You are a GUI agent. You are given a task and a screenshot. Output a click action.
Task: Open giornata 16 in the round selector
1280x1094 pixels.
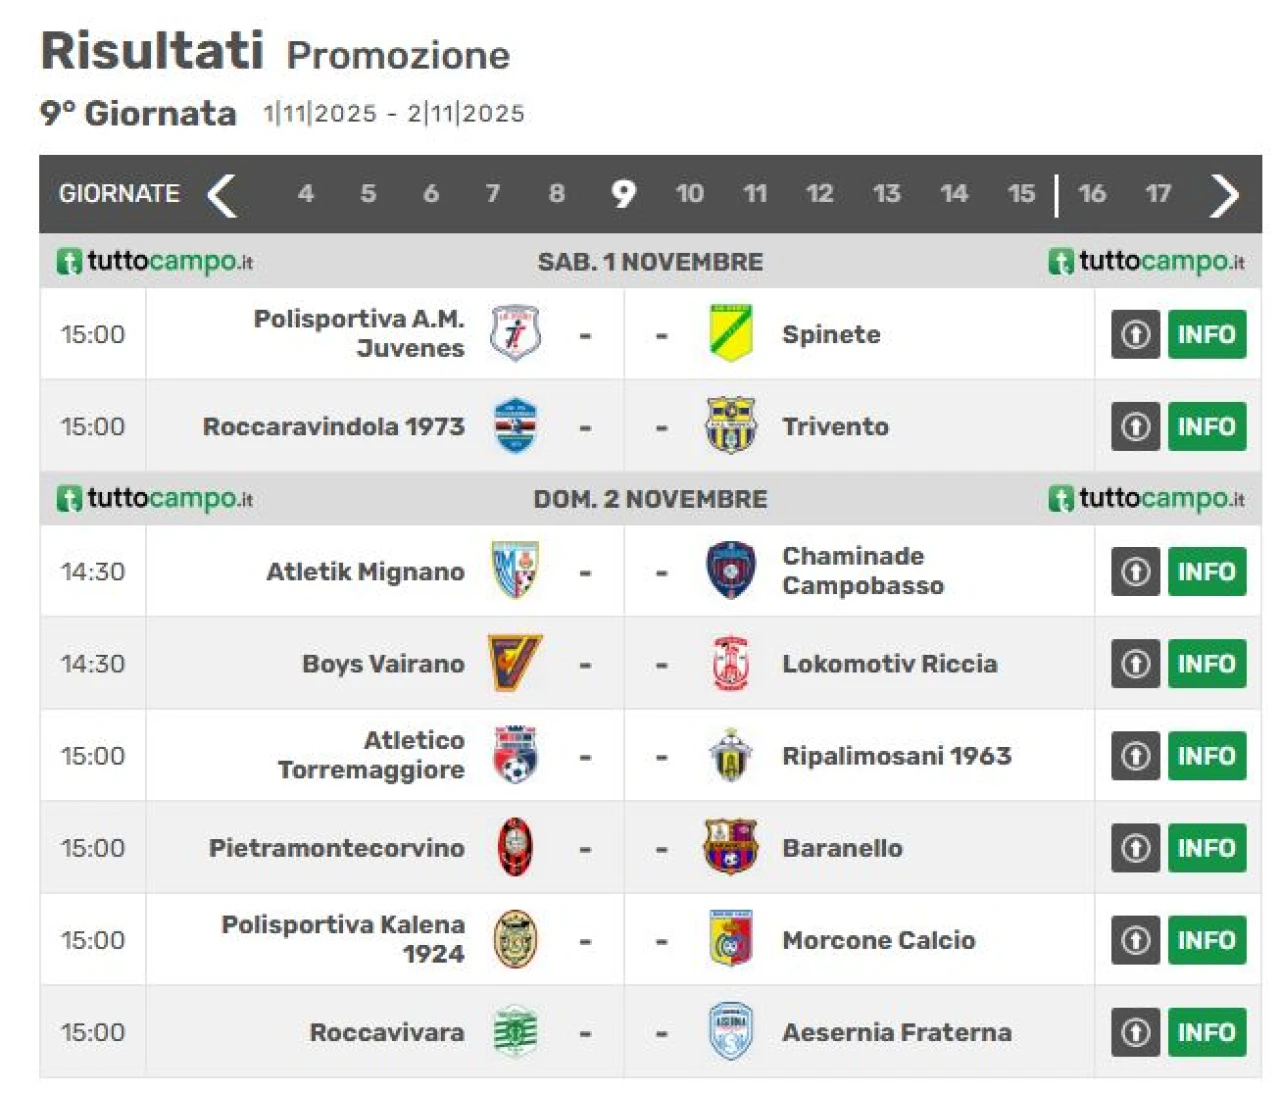[x=1092, y=194]
